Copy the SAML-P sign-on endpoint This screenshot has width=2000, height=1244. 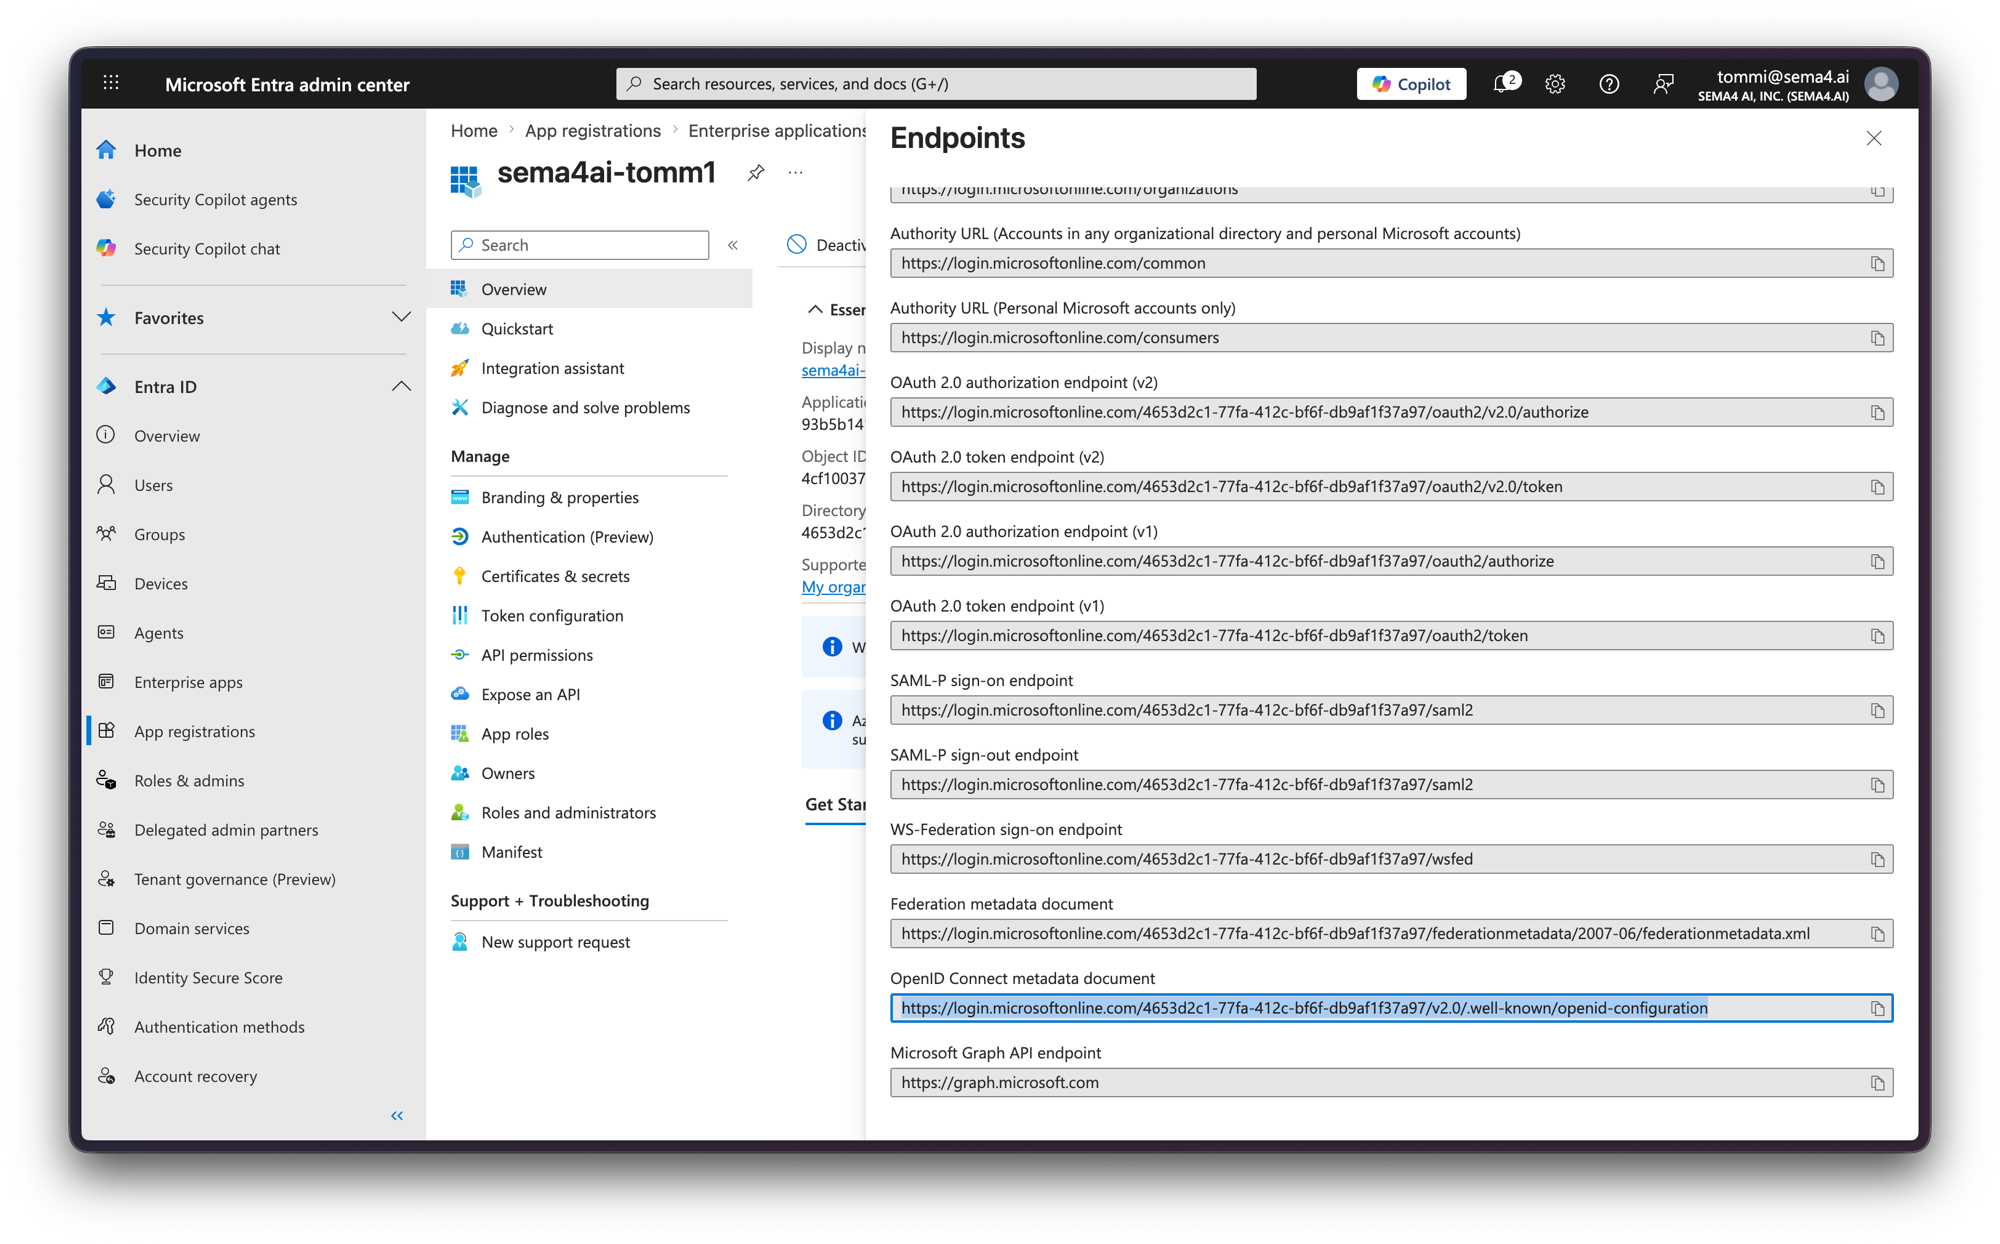tap(1877, 711)
